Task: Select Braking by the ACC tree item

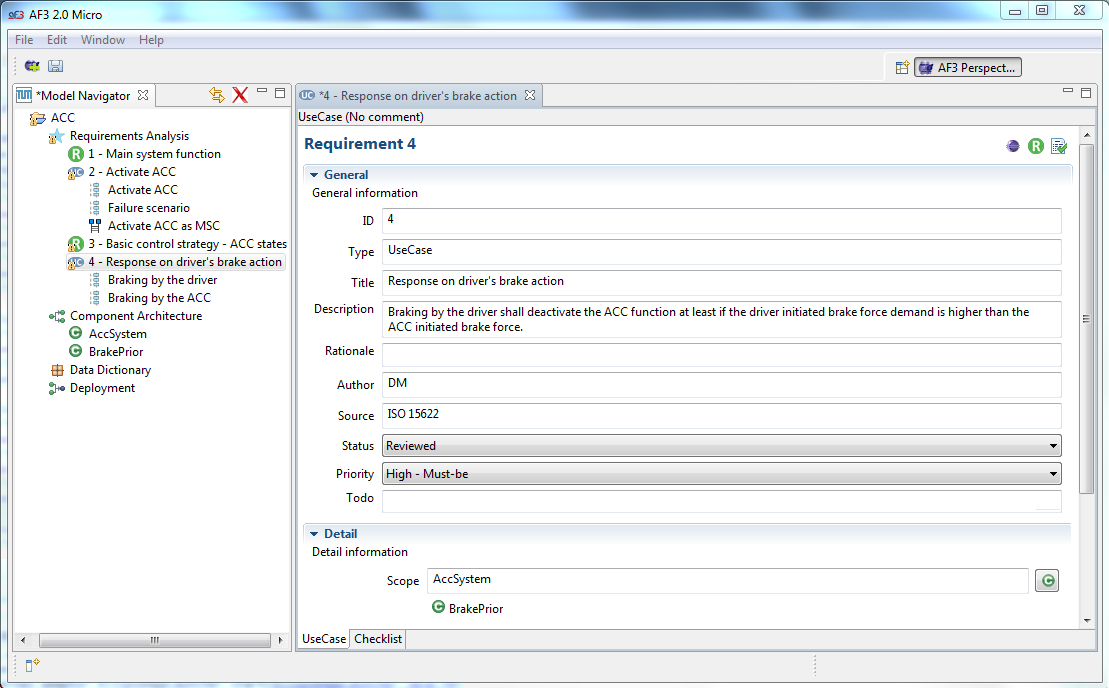Action: point(159,298)
